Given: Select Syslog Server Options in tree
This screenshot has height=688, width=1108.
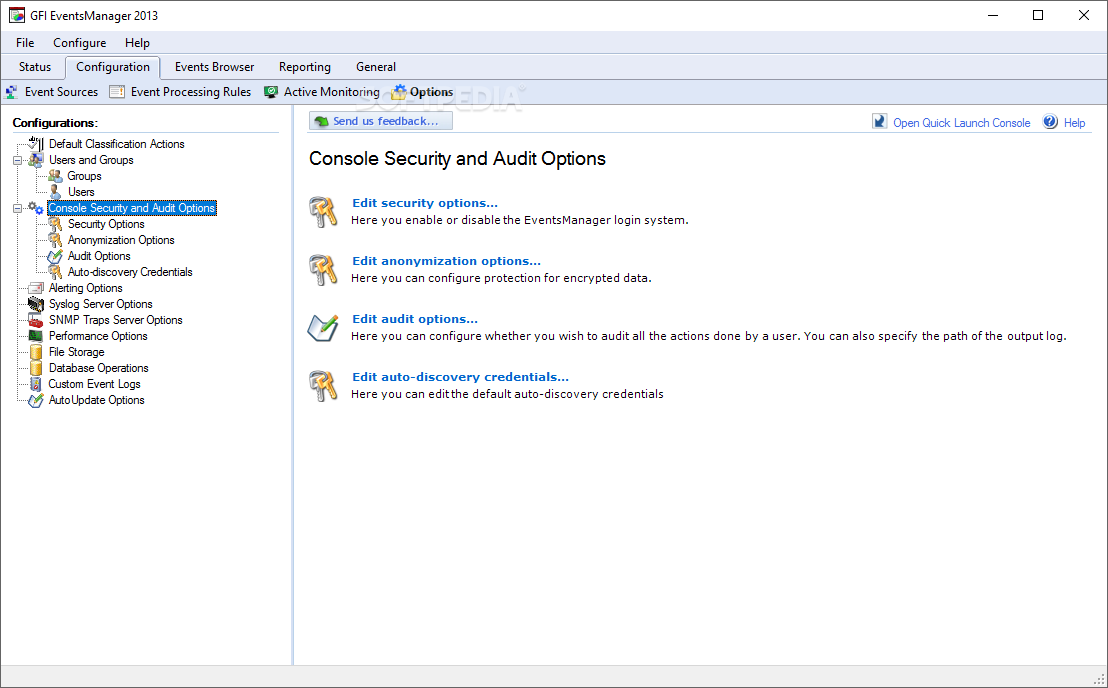Looking at the screenshot, I should click(100, 304).
